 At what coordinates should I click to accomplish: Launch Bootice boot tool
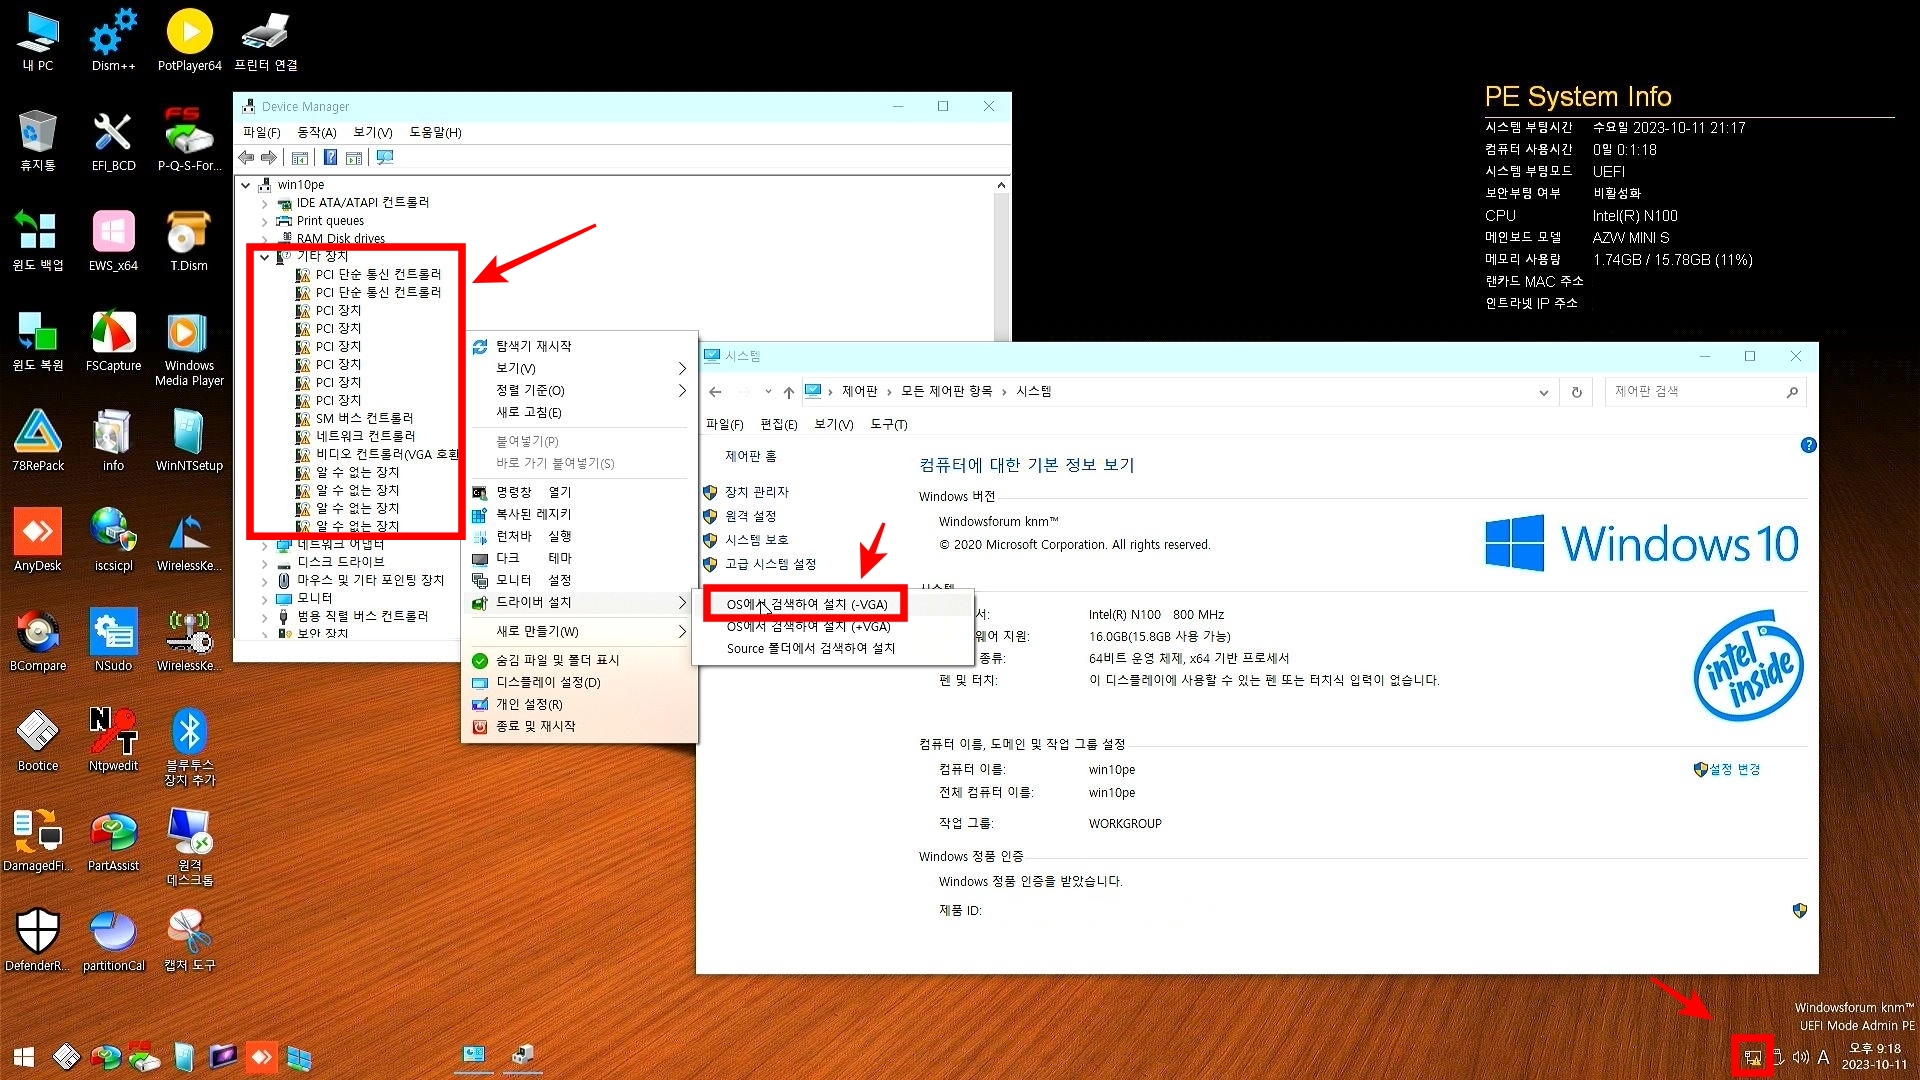tap(36, 733)
